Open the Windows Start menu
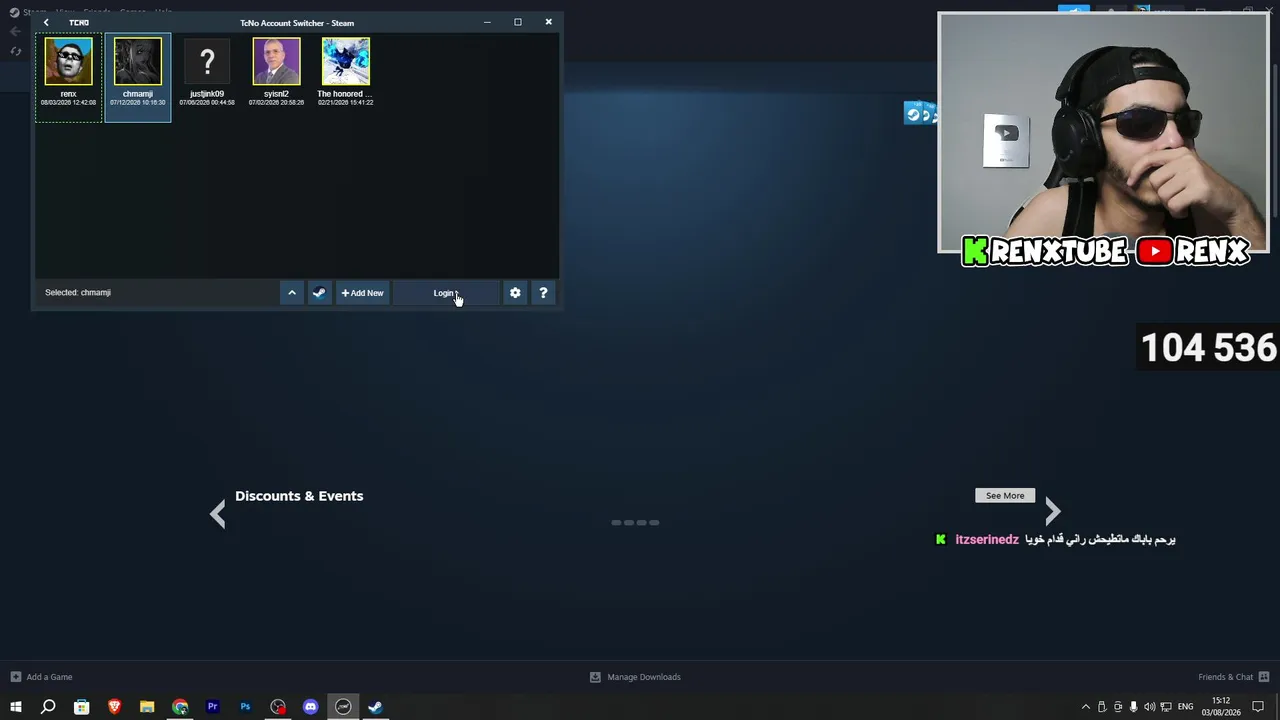The width and height of the screenshot is (1280, 720). (x=16, y=707)
